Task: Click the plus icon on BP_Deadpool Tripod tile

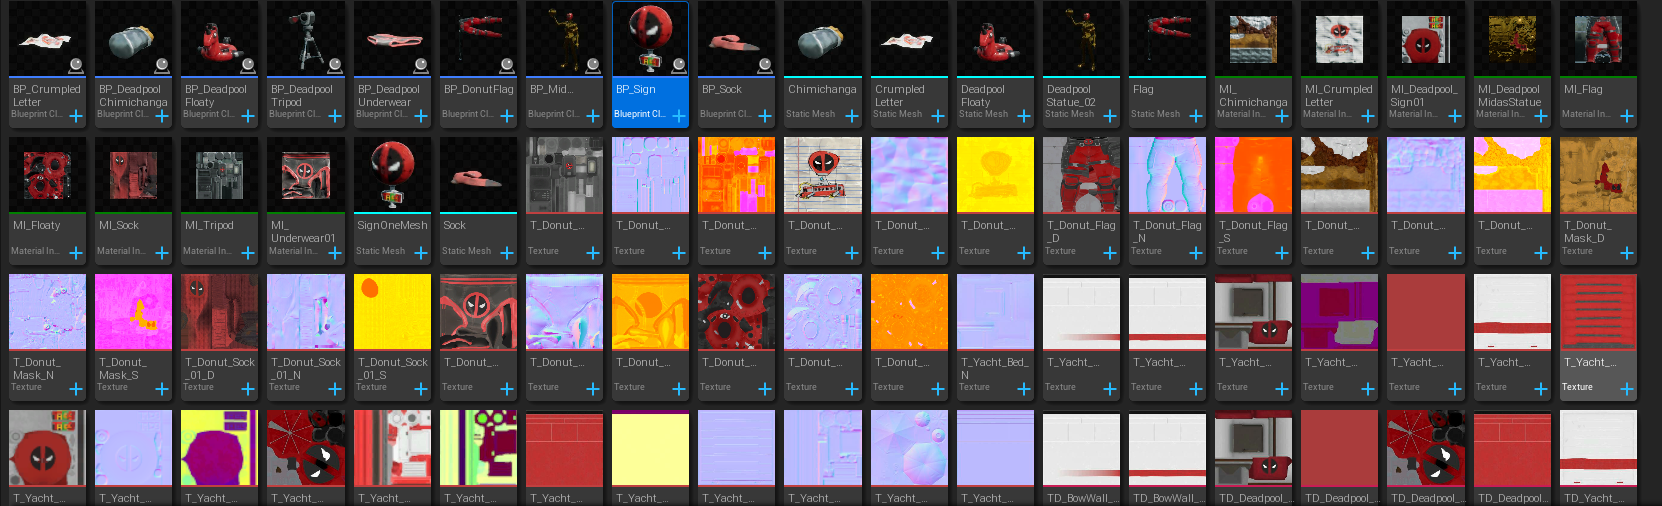Action: point(335,117)
